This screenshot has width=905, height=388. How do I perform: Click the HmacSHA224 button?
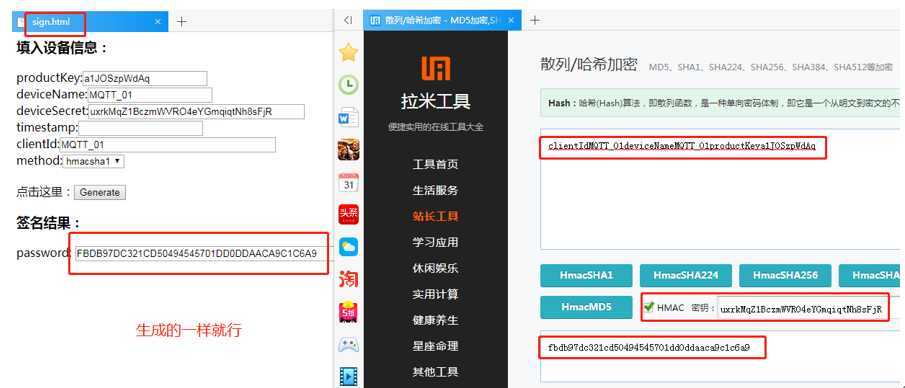[686, 275]
